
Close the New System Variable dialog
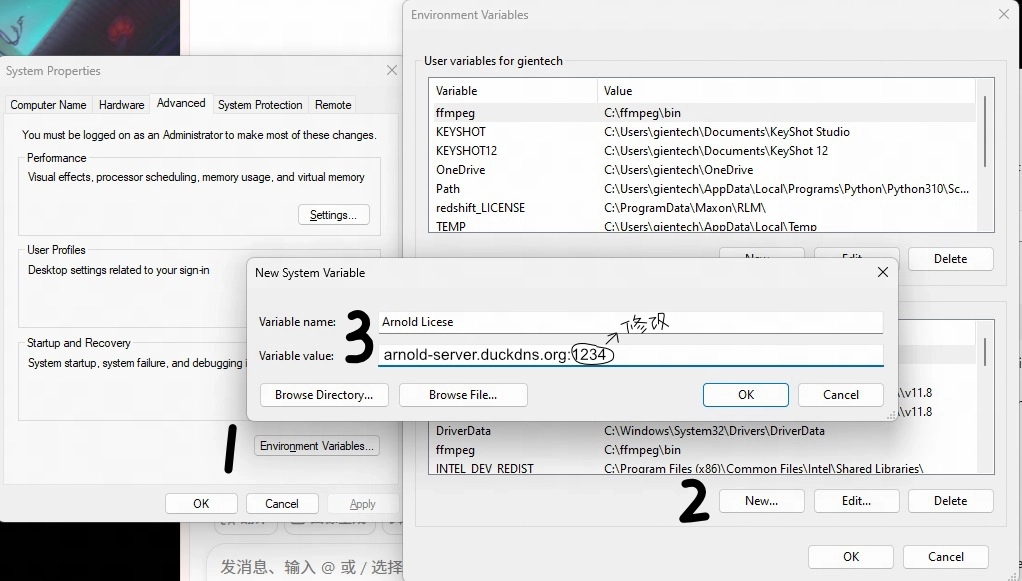point(882,272)
